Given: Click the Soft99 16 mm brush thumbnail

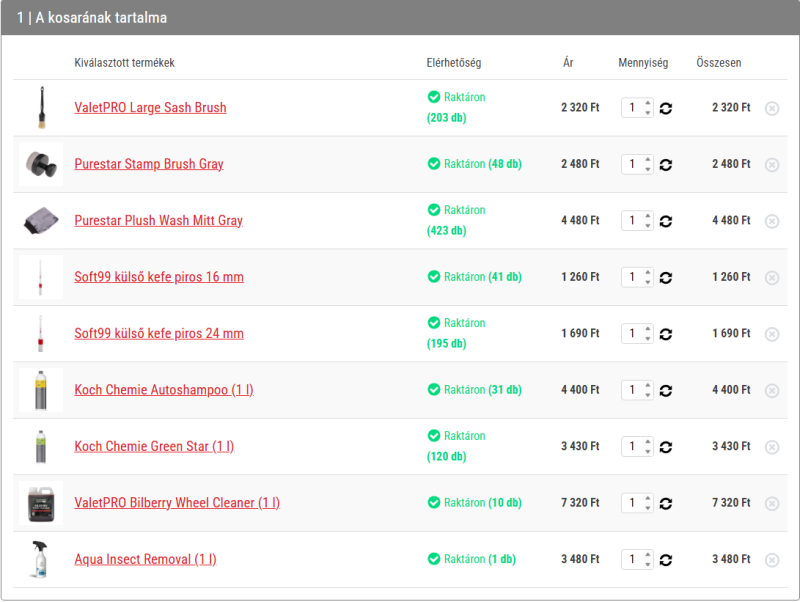Looking at the screenshot, I should tap(41, 277).
